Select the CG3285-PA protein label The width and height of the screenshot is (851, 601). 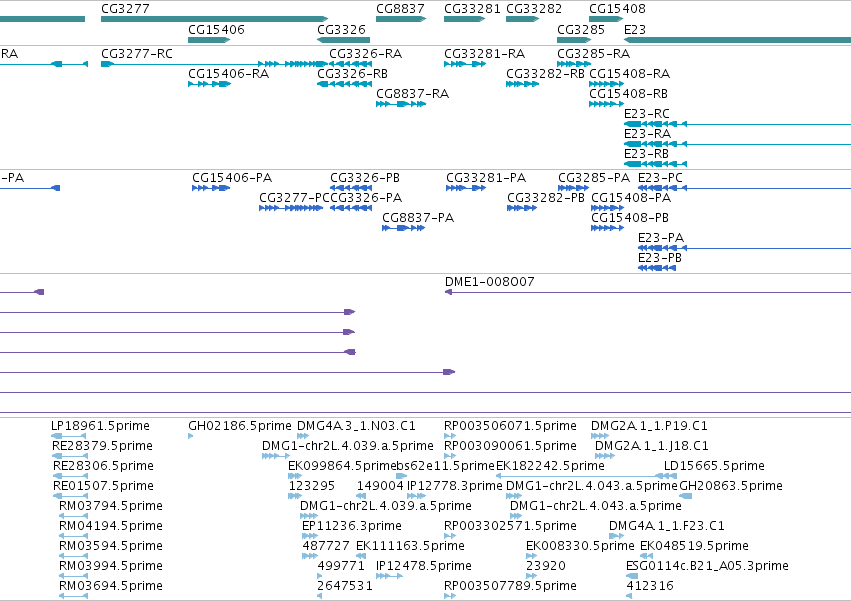tap(594, 178)
